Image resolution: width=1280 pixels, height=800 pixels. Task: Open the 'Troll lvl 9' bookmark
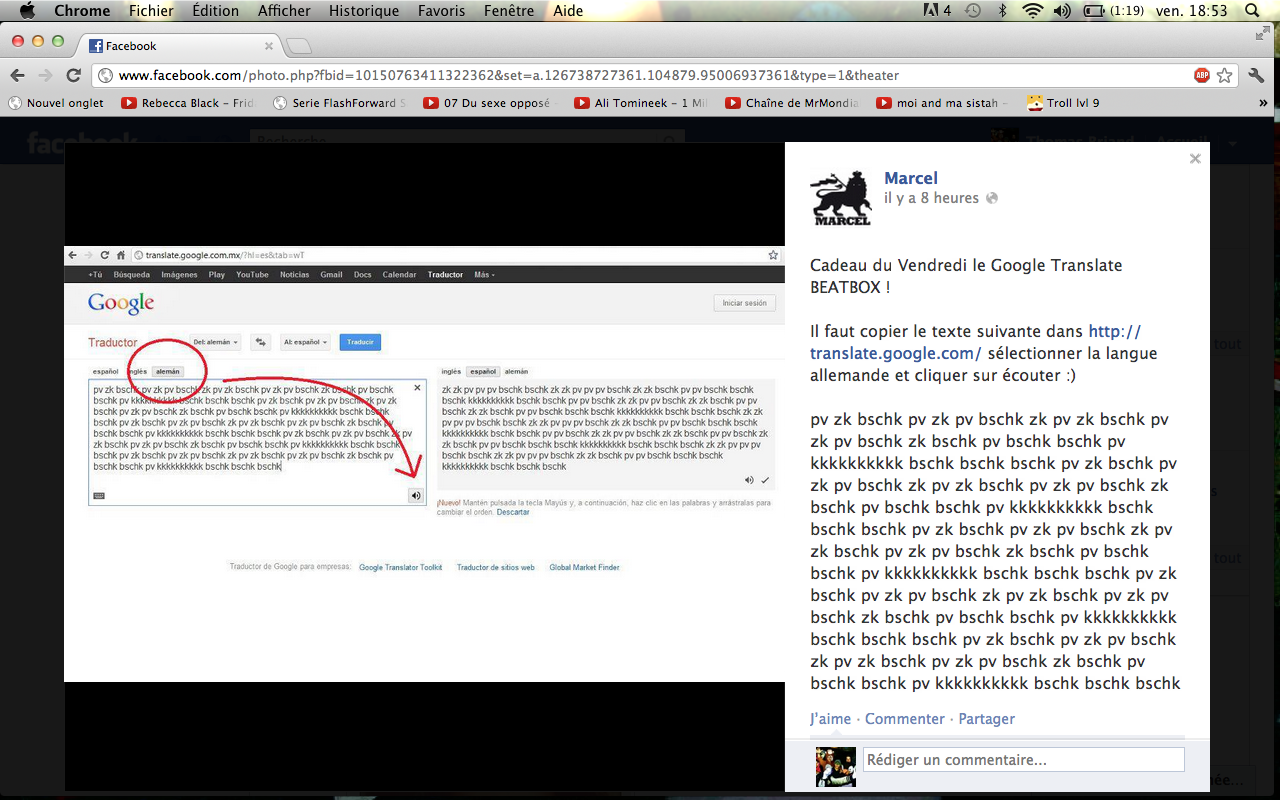(1063, 103)
